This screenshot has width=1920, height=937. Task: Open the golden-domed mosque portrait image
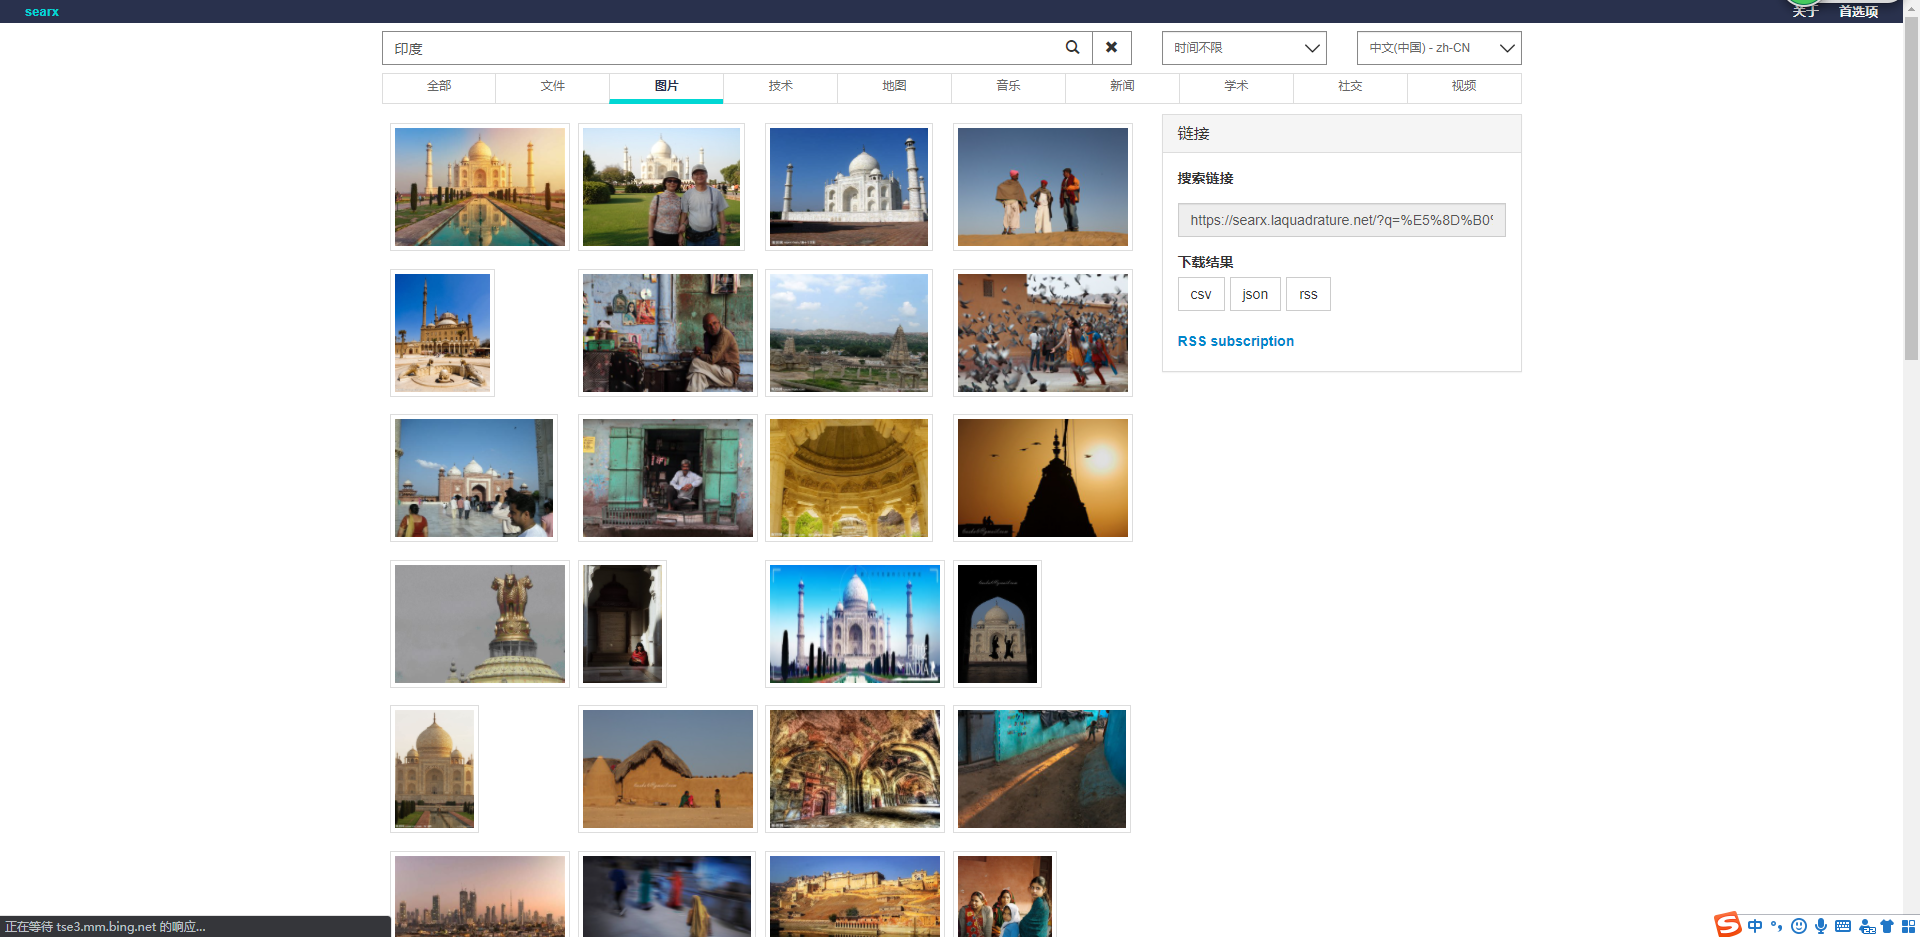[x=442, y=333]
